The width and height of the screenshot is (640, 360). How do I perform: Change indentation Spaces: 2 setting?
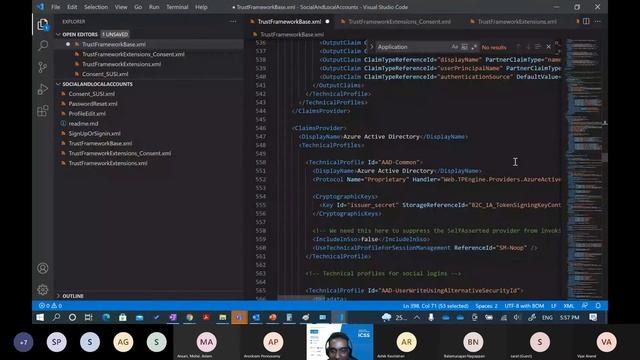pyautogui.click(x=486, y=306)
